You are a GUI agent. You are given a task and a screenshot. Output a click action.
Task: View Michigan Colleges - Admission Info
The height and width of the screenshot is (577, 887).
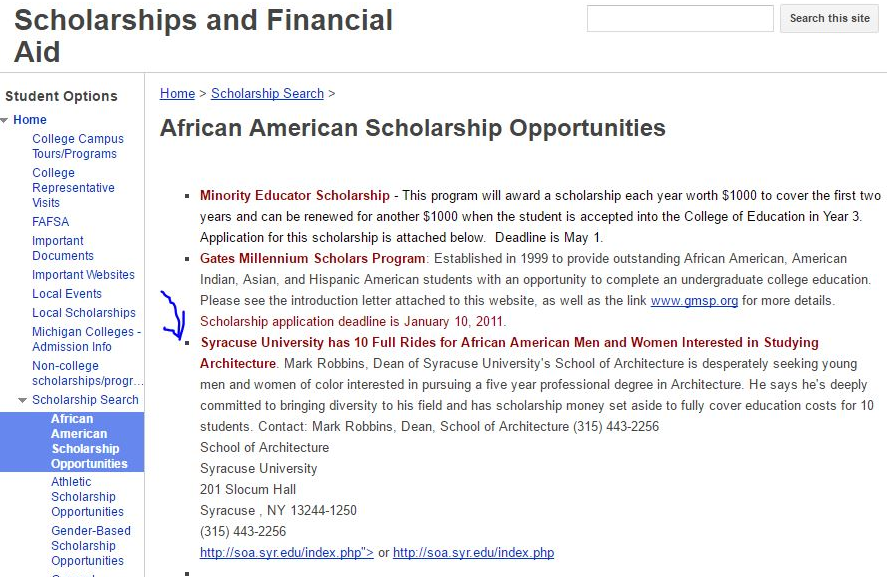point(86,339)
